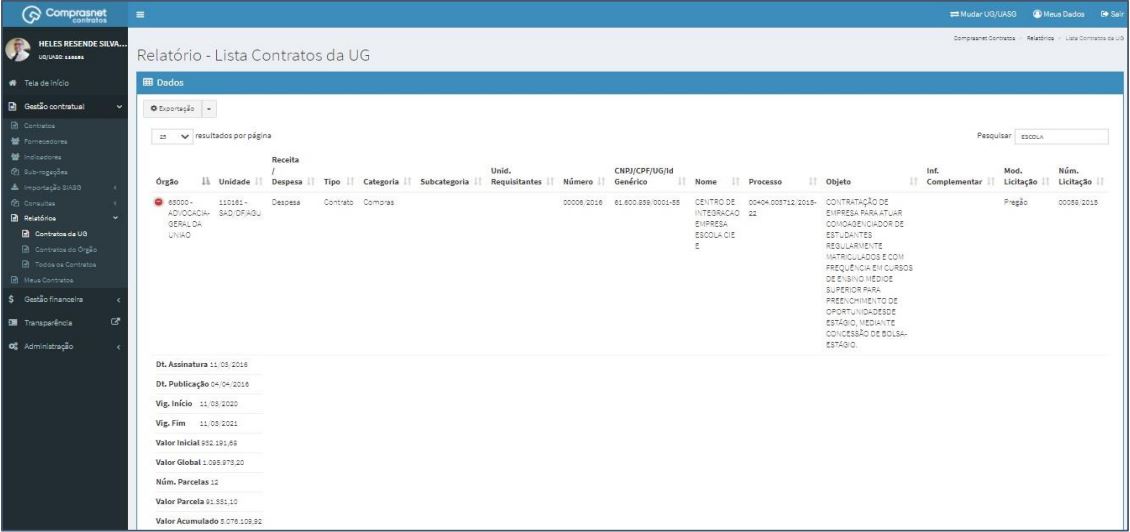Click the Comprasnet Contratos logo

[64, 14]
